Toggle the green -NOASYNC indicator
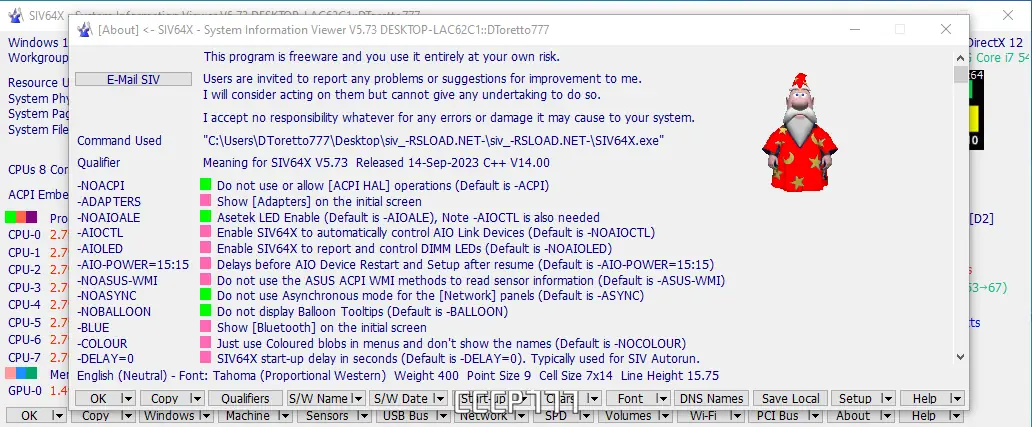Image resolution: width=1032 pixels, height=427 pixels. [x=205, y=295]
